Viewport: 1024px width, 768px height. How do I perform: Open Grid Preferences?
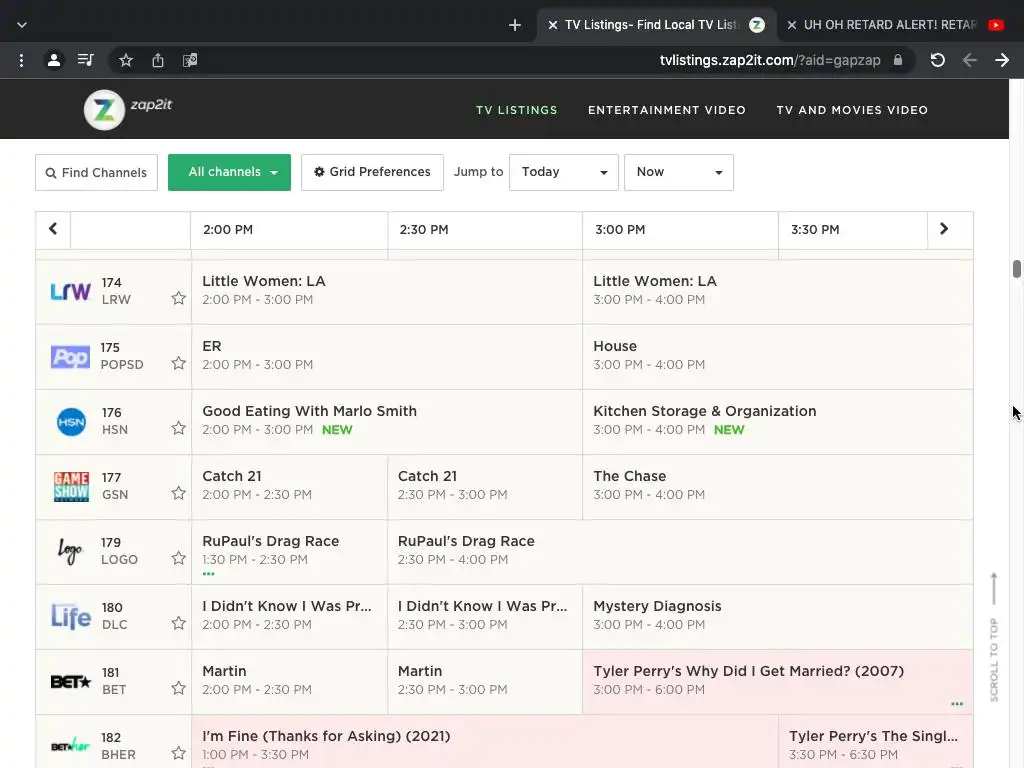(x=372, y=172)
